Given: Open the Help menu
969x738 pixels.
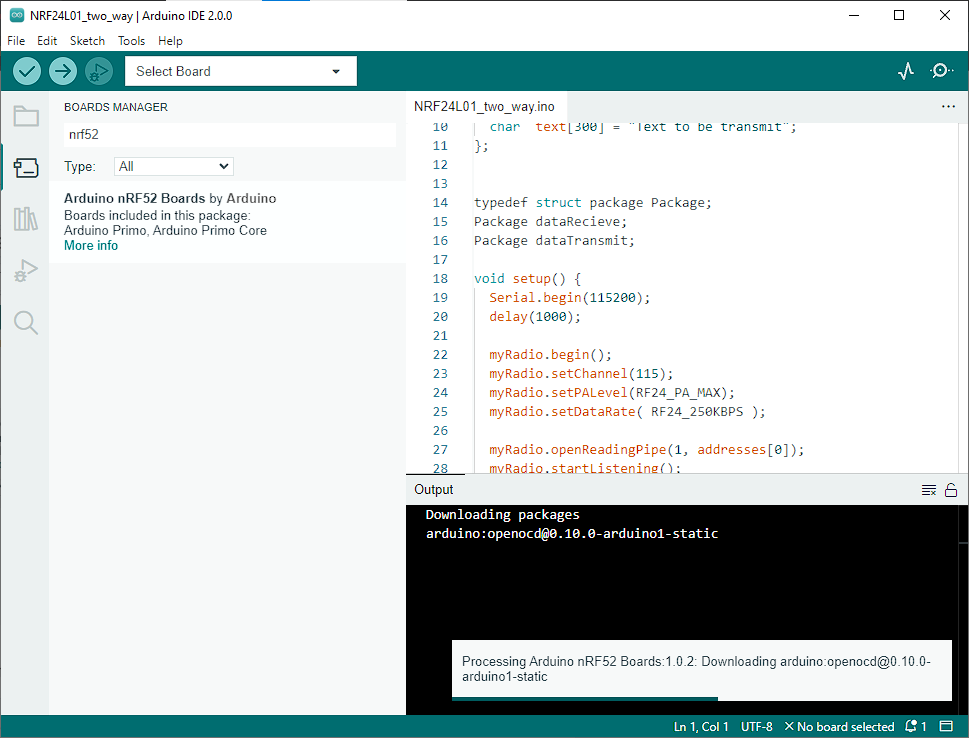Looking at the screenshot, I should (170, 41).
